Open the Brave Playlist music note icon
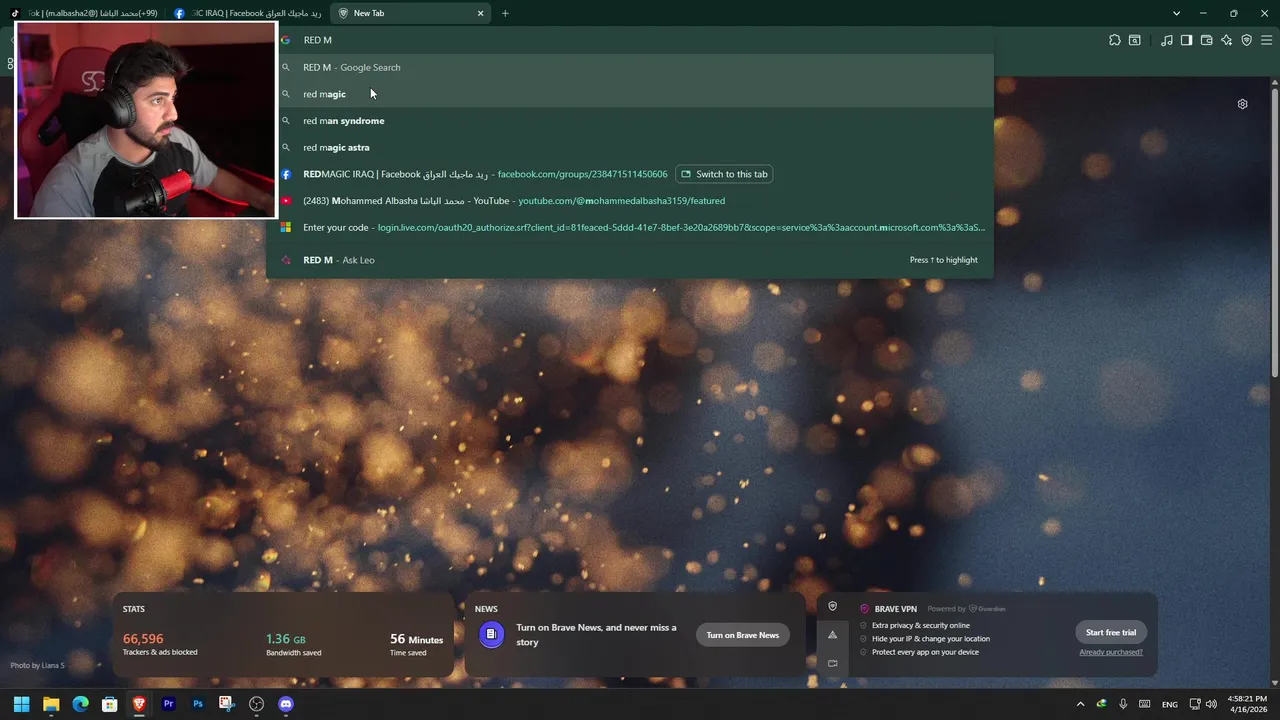 (1167, 40)
